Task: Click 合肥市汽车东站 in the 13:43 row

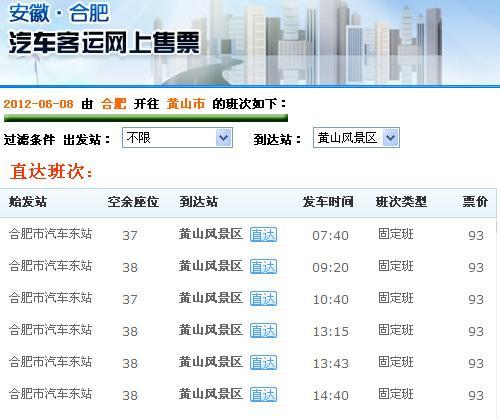Action: click(50, 362)
